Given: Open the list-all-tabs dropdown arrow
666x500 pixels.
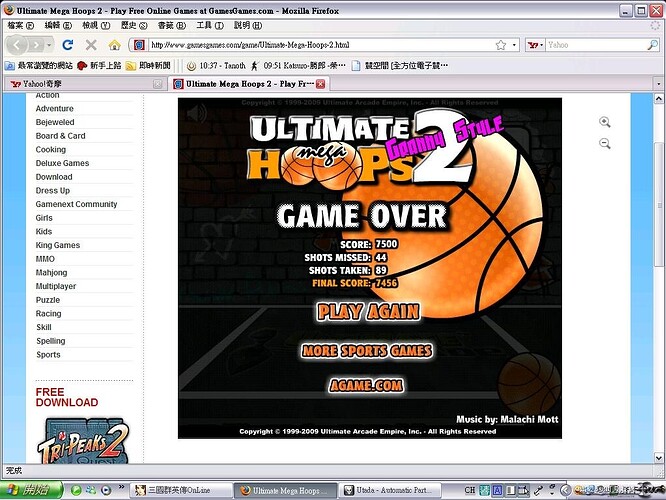Looking at the screenshot, I should [658, 84].
